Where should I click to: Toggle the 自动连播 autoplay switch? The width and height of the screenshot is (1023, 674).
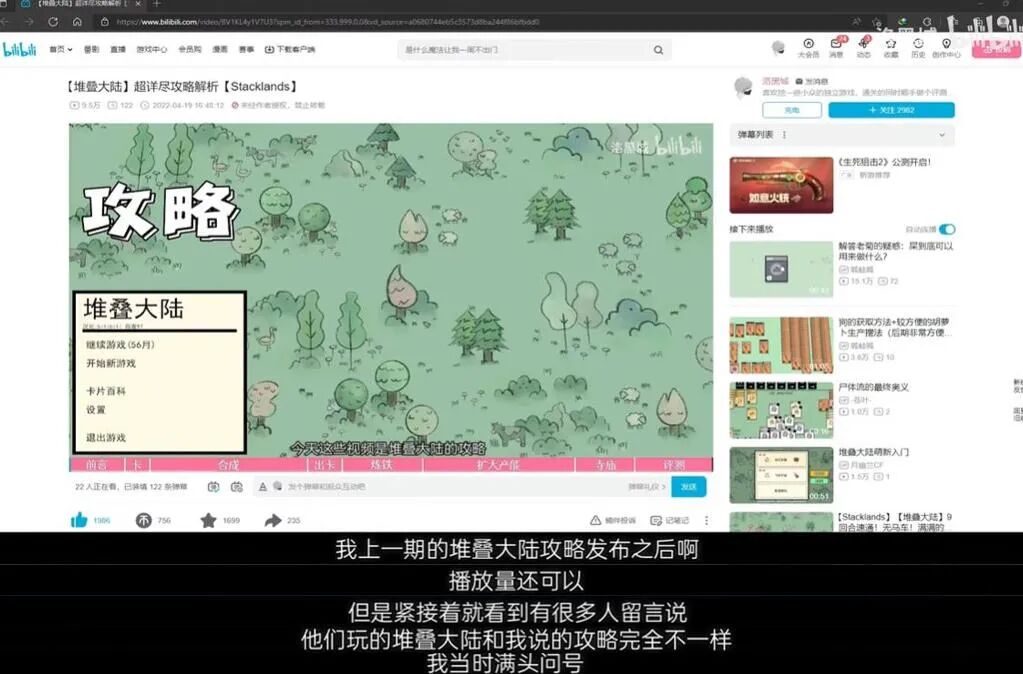tap(947, 229)
